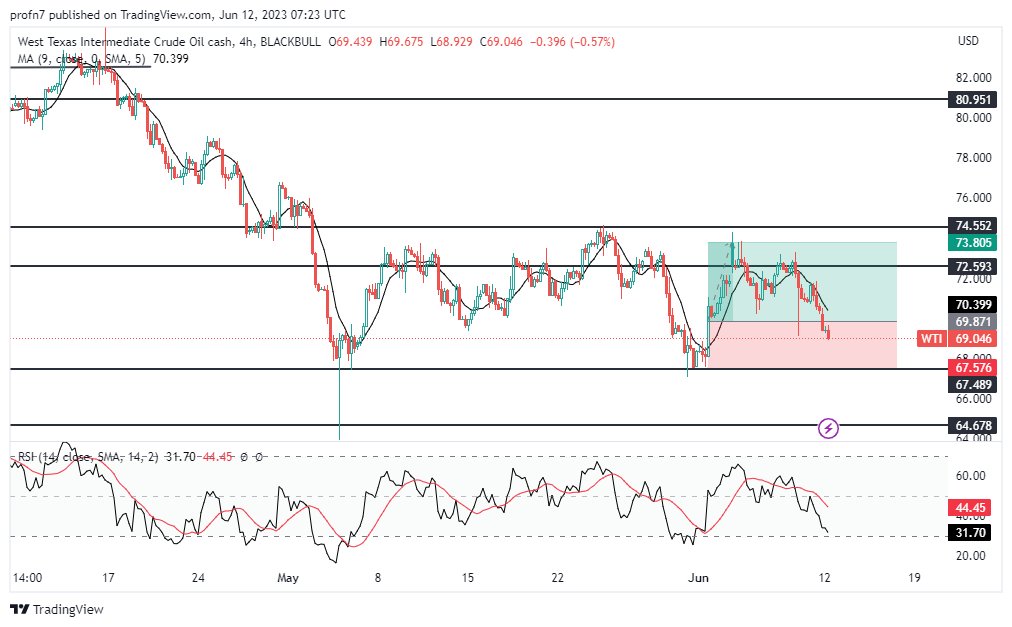1012x627 pixels.
Task: Click the BLACKBULL exchange name in the legend
Action: pyautogui.click(x=289, y=42)
